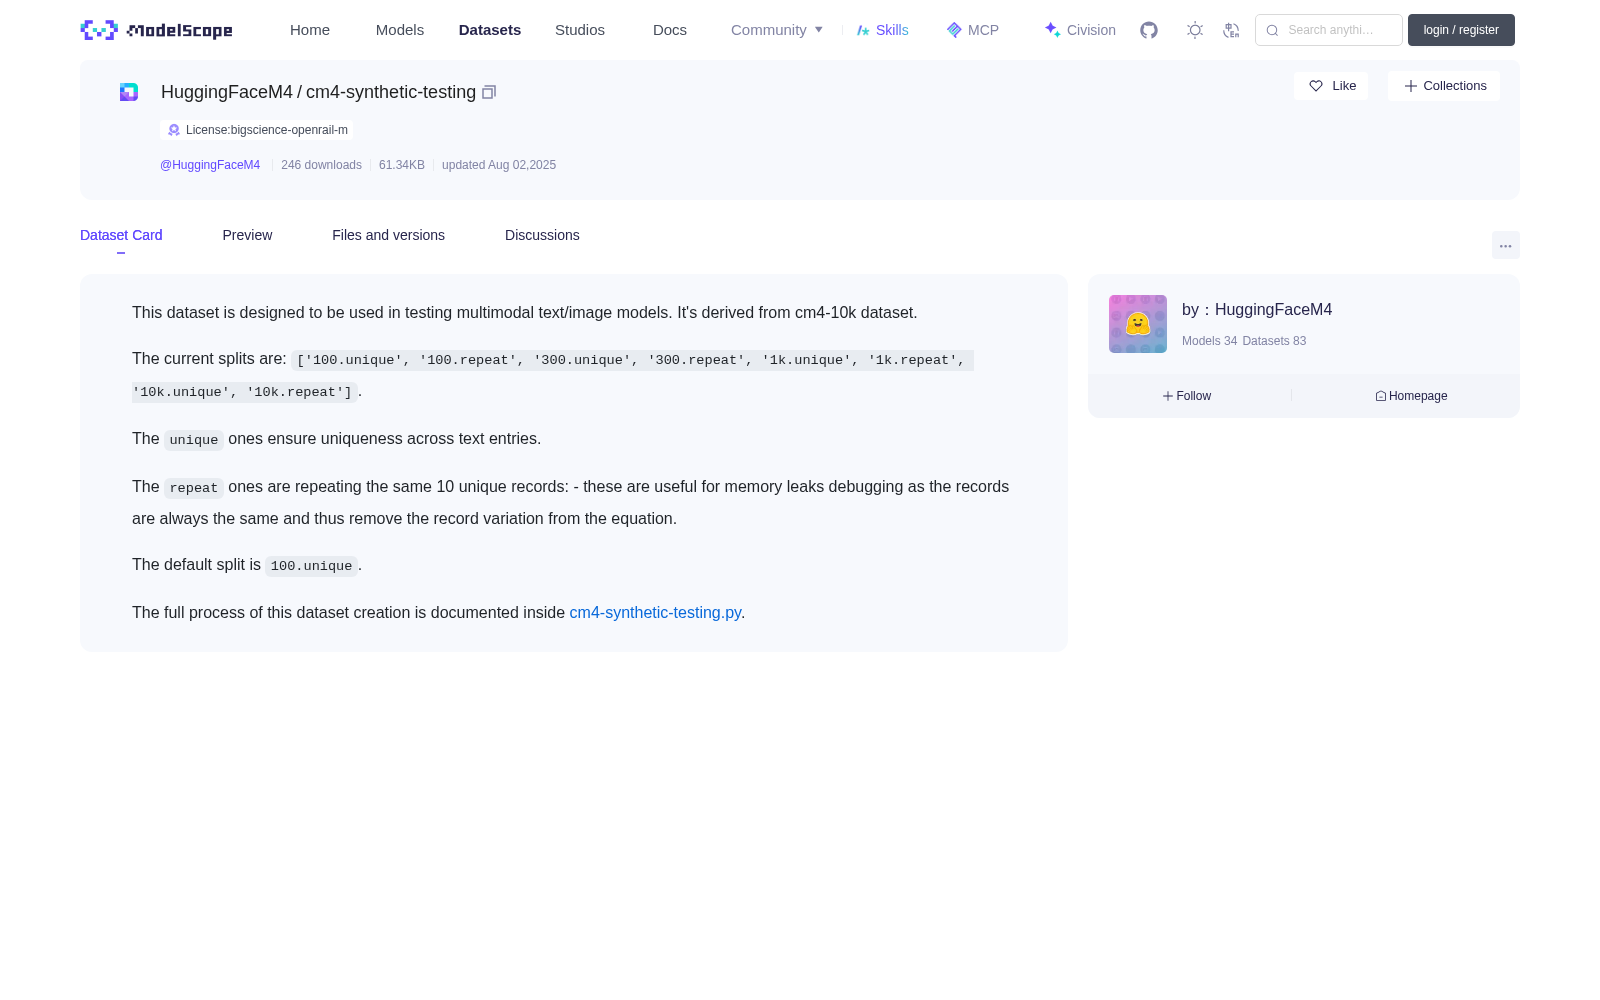
Task: Open the Docs navigation item
Action: tap(670, 30)
